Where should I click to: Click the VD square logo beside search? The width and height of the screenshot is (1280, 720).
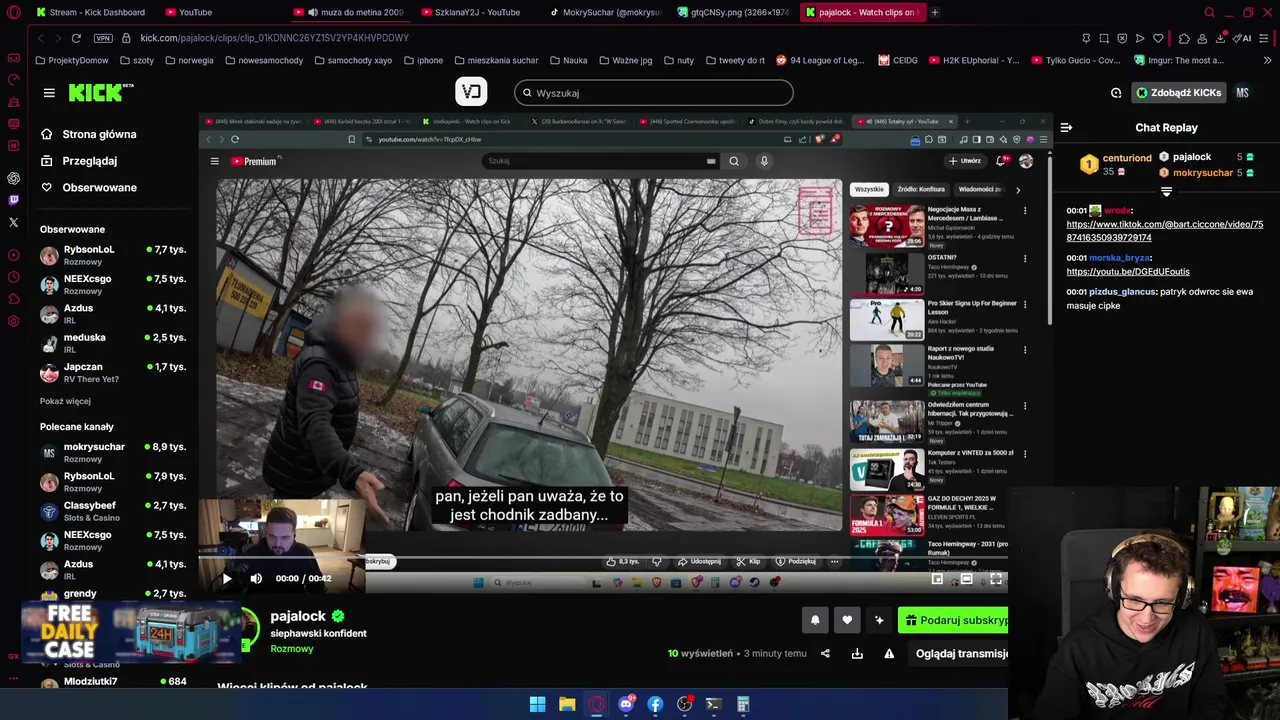pos(471,92)
